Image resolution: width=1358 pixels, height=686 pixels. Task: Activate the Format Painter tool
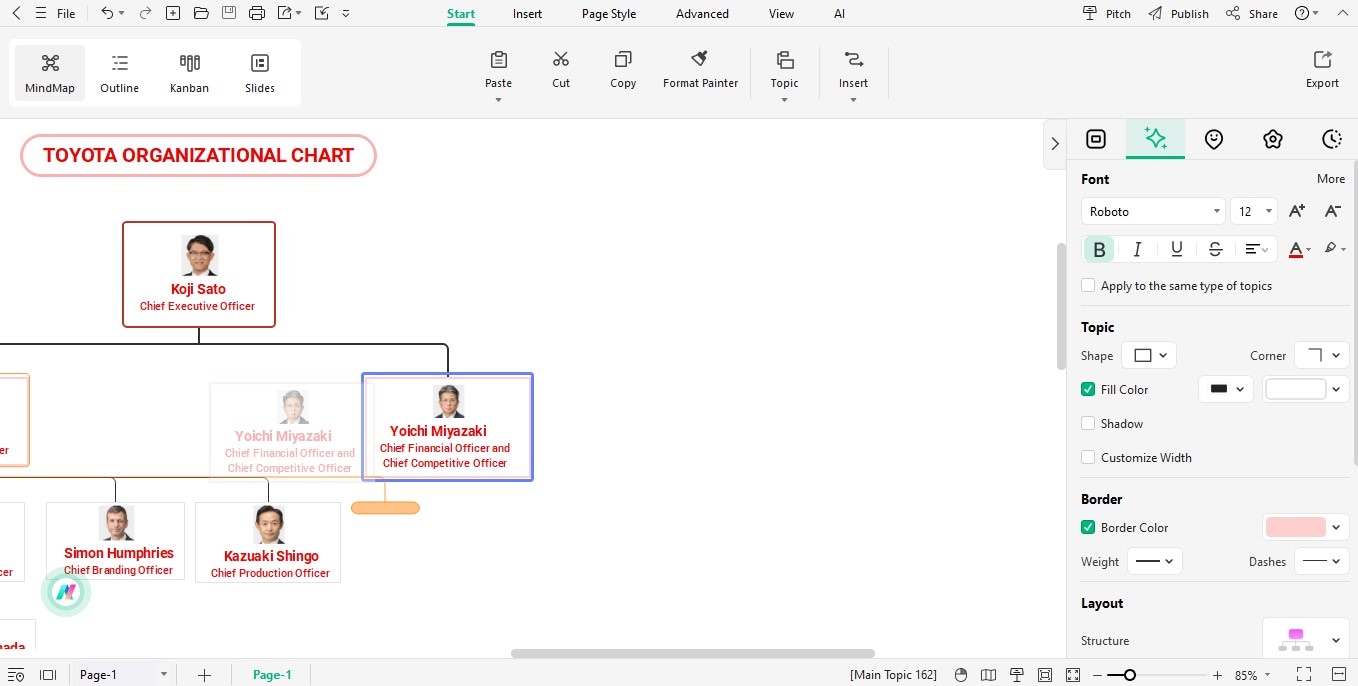(700, 68)
